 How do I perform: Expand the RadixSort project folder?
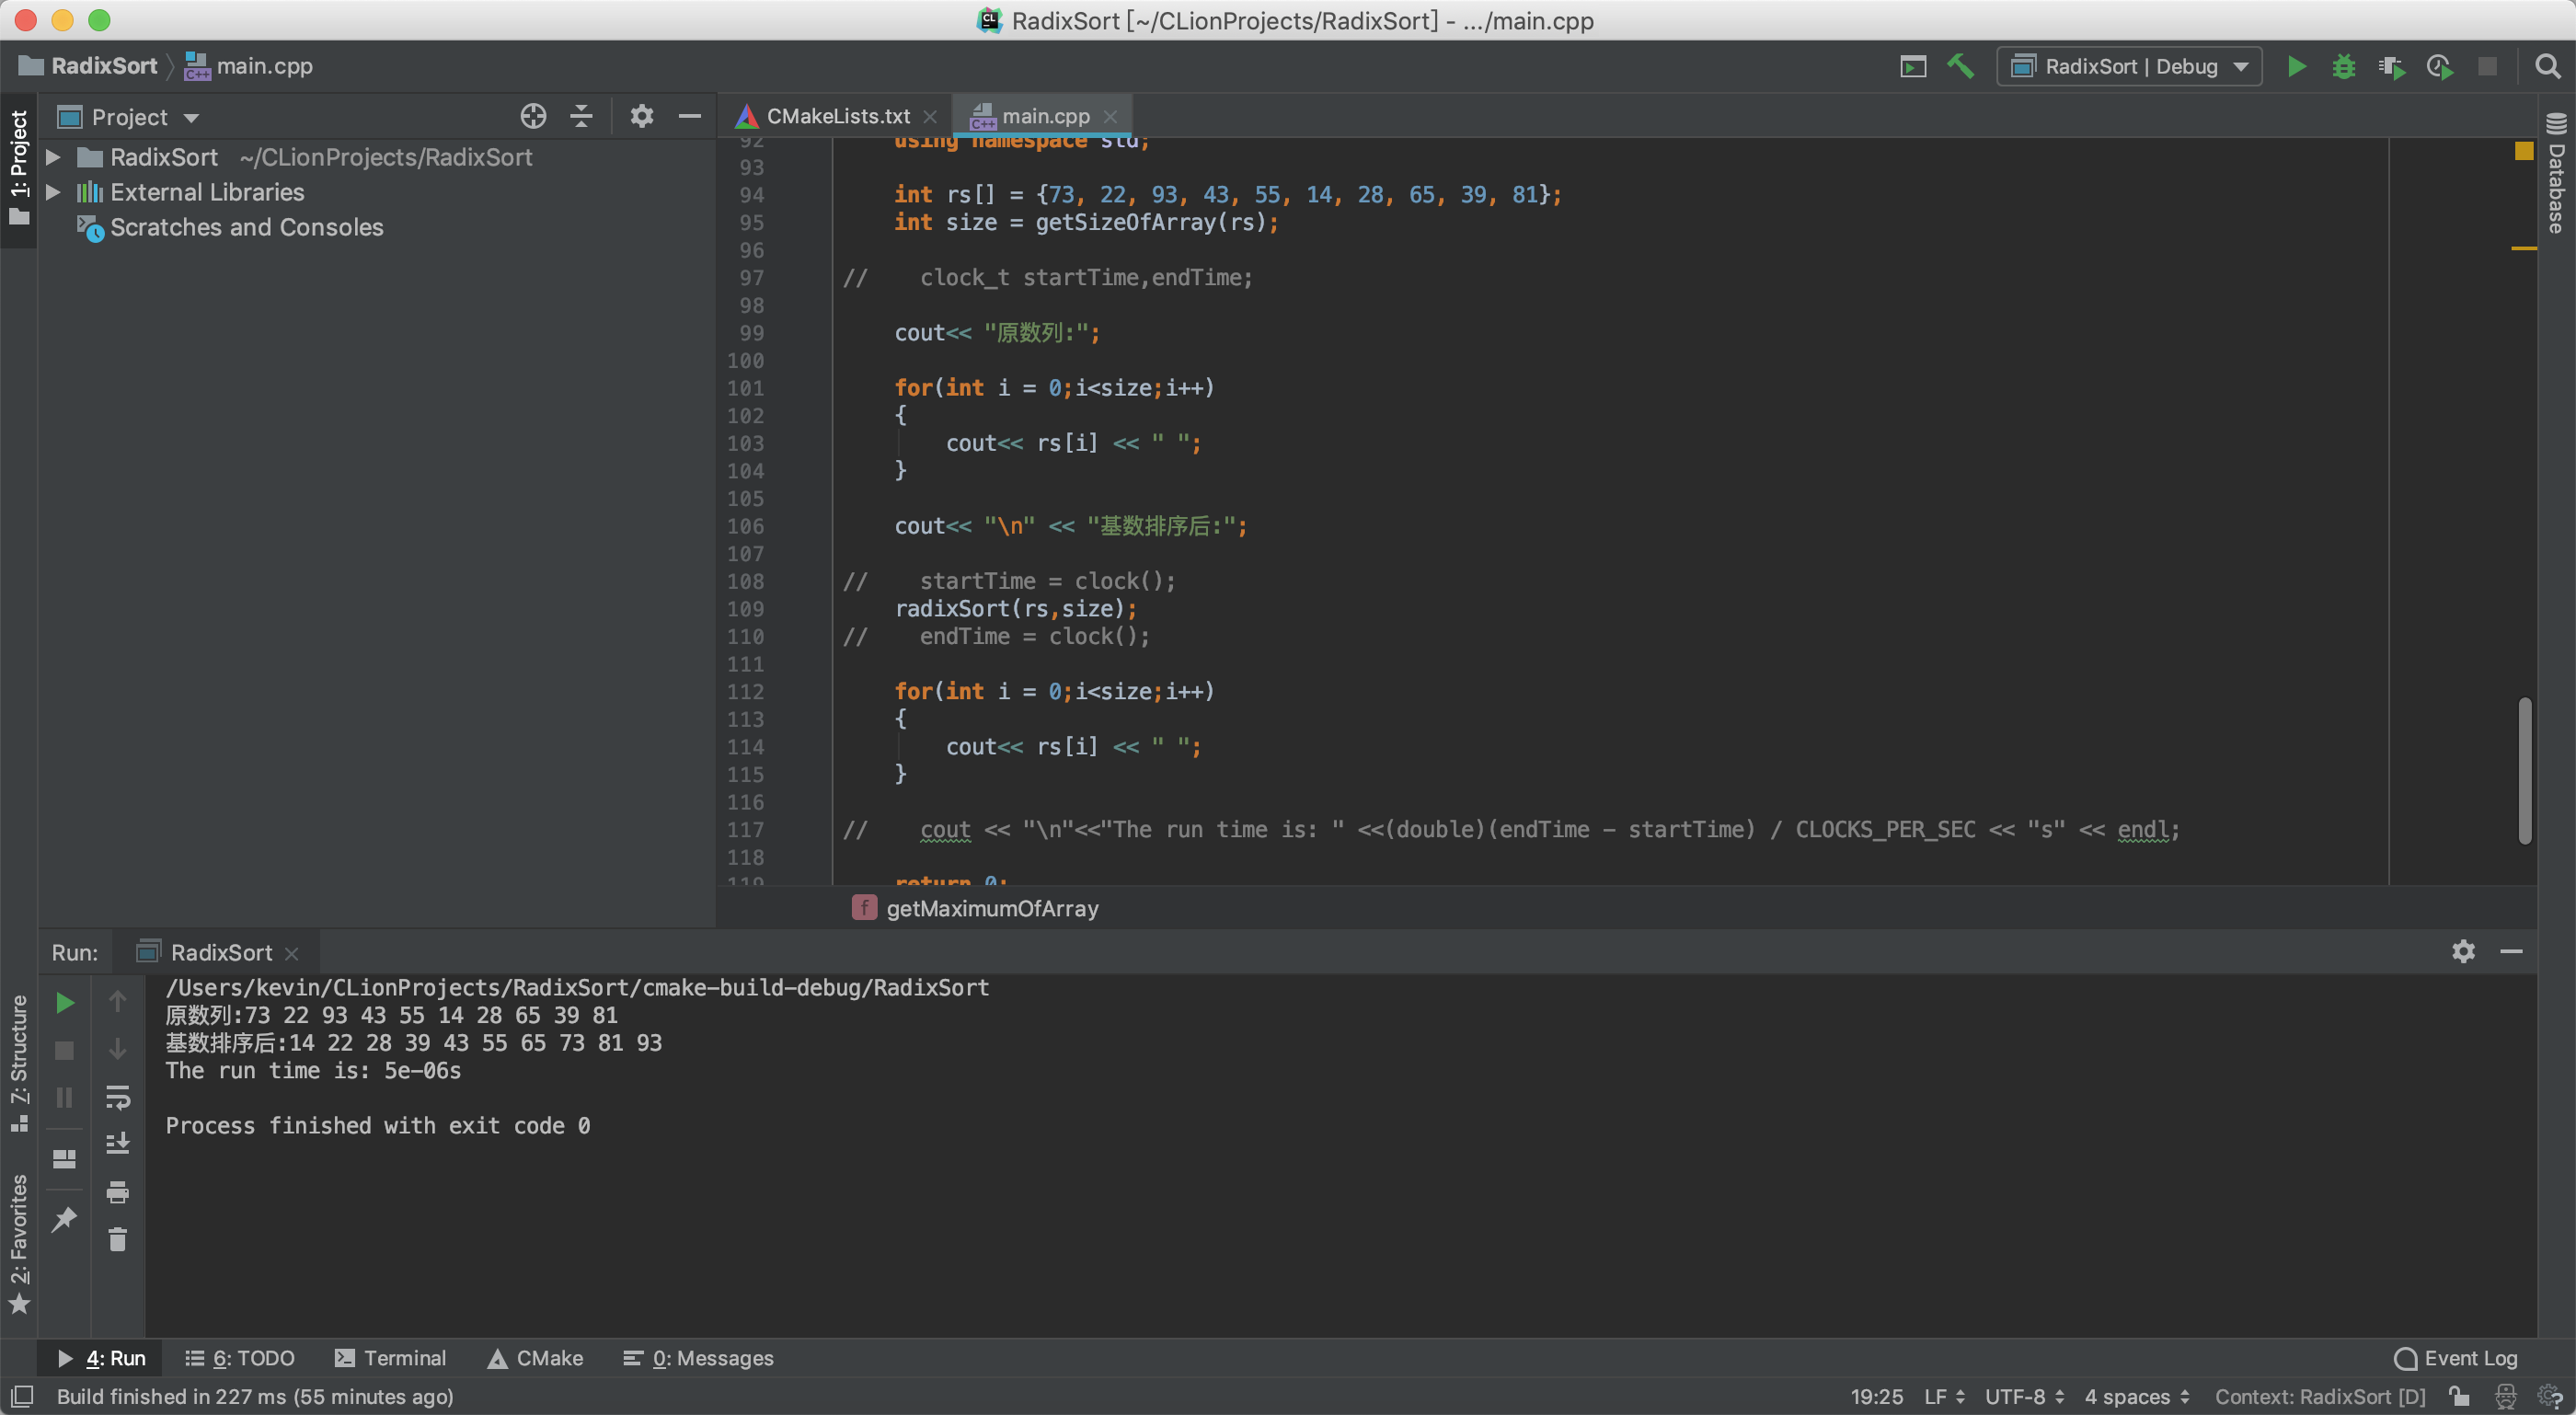54,157
